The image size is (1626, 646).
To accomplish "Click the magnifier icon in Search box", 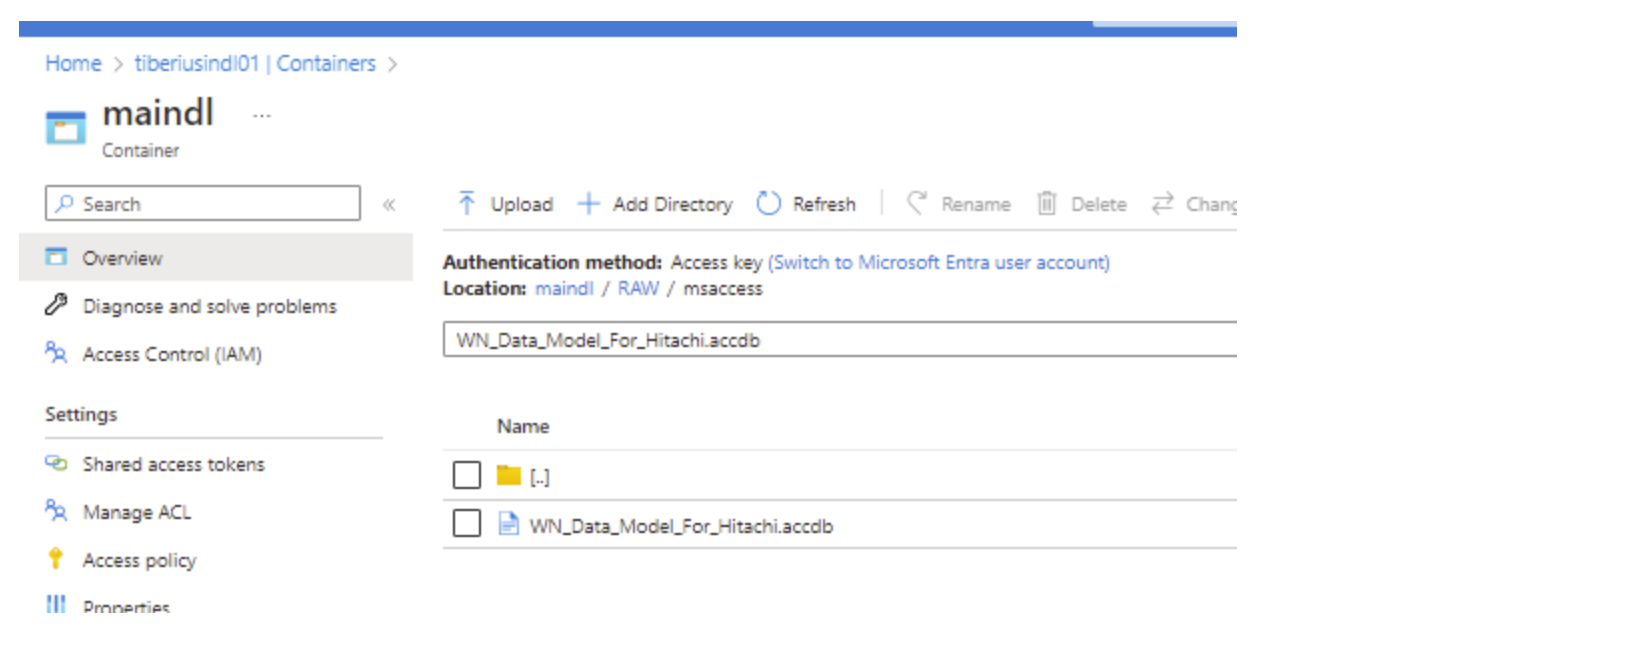I will coord(65,203).
